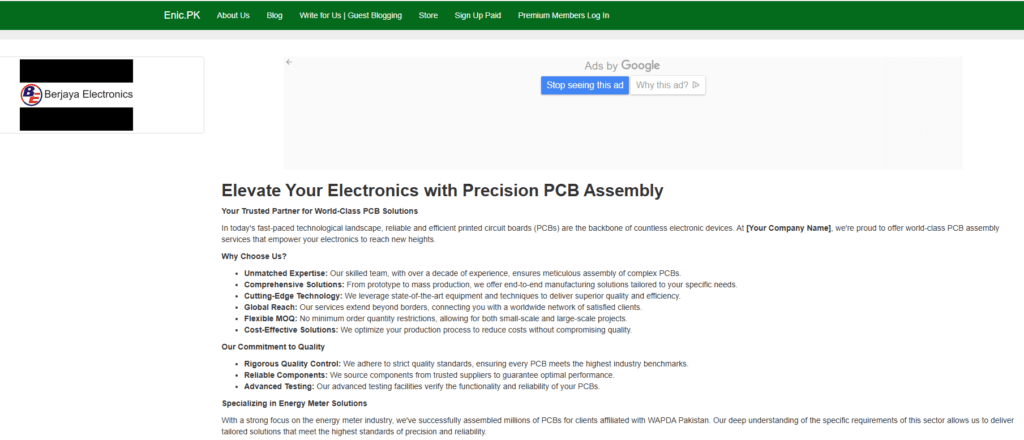This screenshot has width=1024, height=440.
Task: Click the Sign Up Paid link
Action: [x=478, y=16]
